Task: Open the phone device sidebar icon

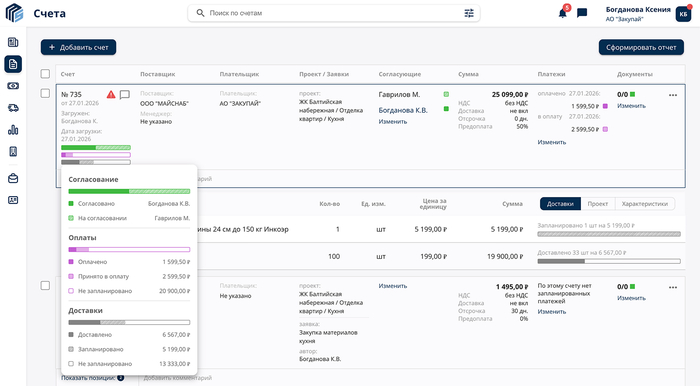Action: (x=13, y=152)
